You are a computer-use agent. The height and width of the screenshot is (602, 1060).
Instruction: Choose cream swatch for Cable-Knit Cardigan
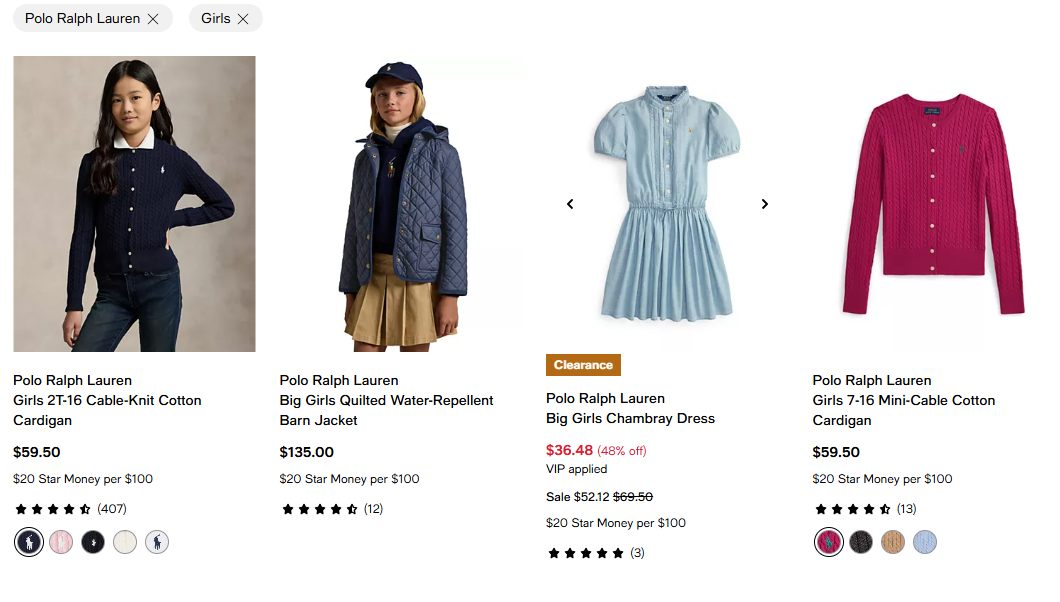(125, 542)
